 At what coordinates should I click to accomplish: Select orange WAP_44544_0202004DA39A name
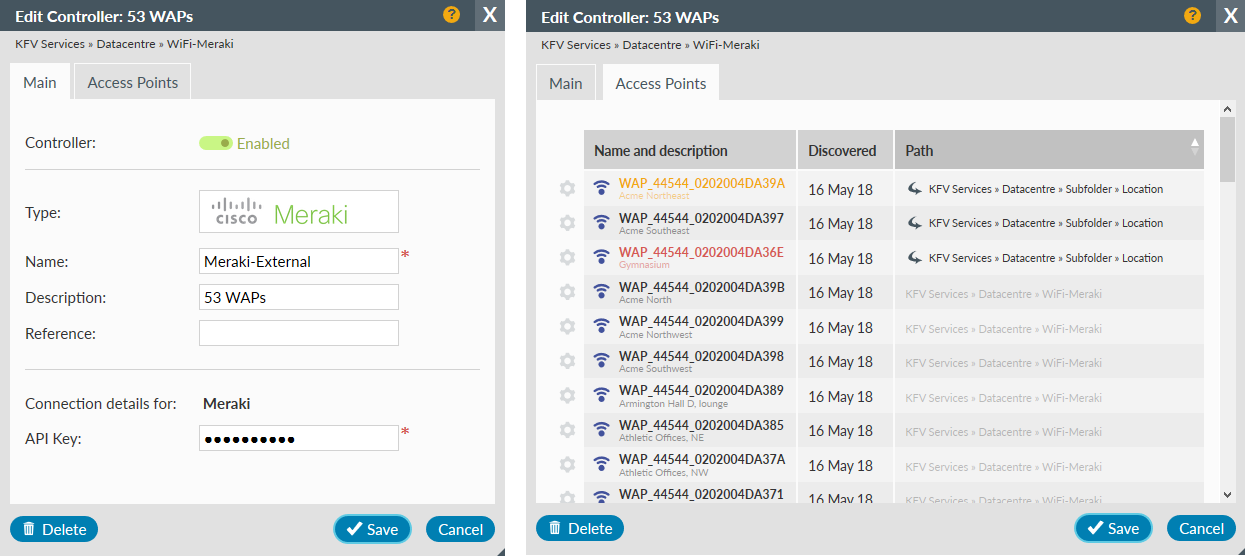[x=702, y=183]
